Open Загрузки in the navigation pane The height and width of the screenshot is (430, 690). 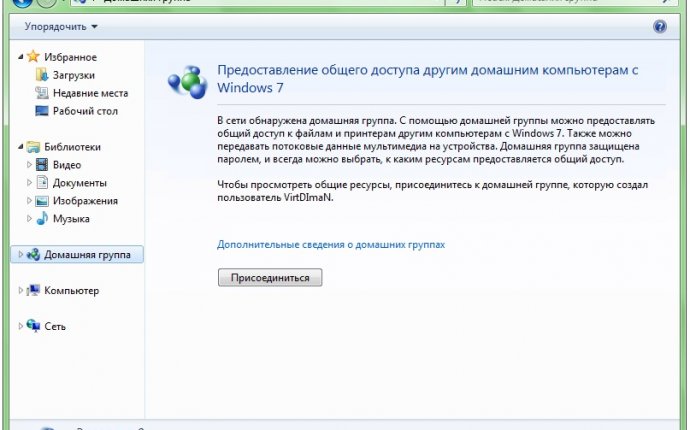tap(73, 75)
